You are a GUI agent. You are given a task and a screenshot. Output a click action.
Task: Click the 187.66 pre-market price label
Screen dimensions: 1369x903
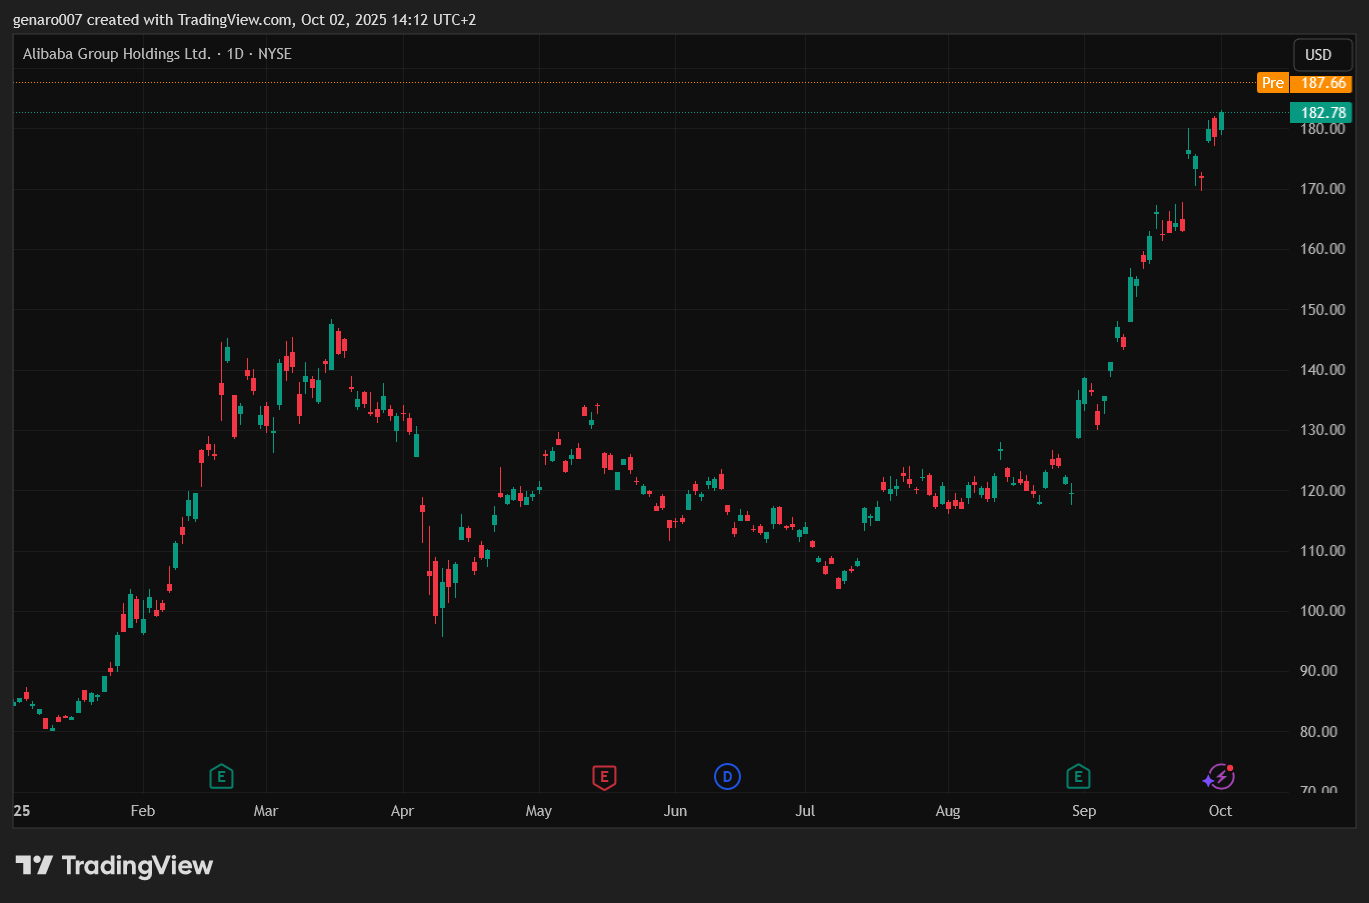pos(1322,83)
